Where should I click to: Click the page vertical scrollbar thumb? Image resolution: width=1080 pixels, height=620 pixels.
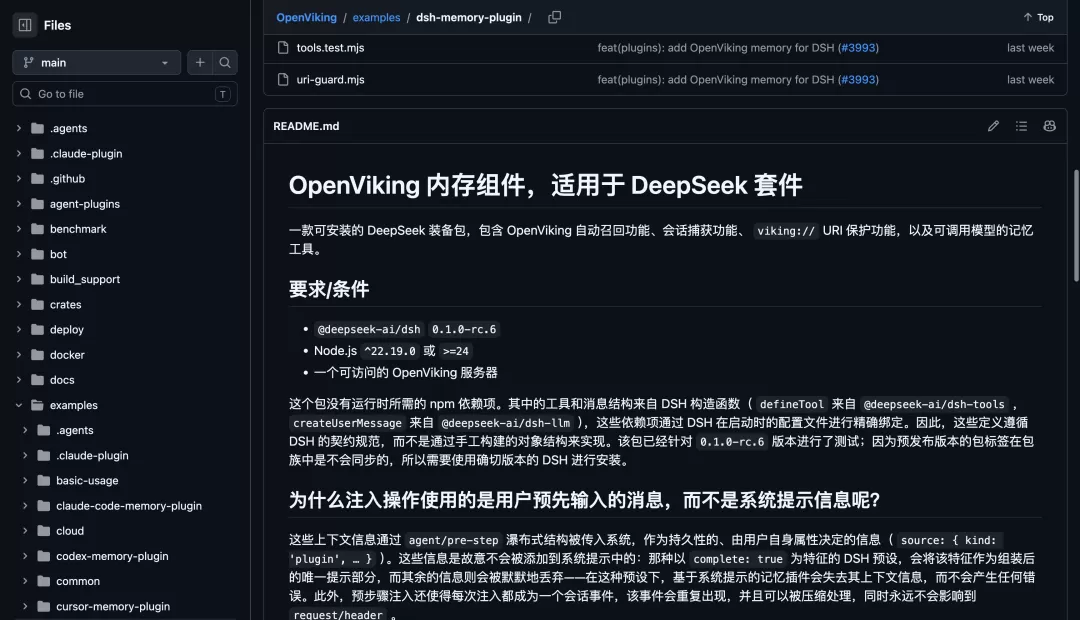point(1076,225)
